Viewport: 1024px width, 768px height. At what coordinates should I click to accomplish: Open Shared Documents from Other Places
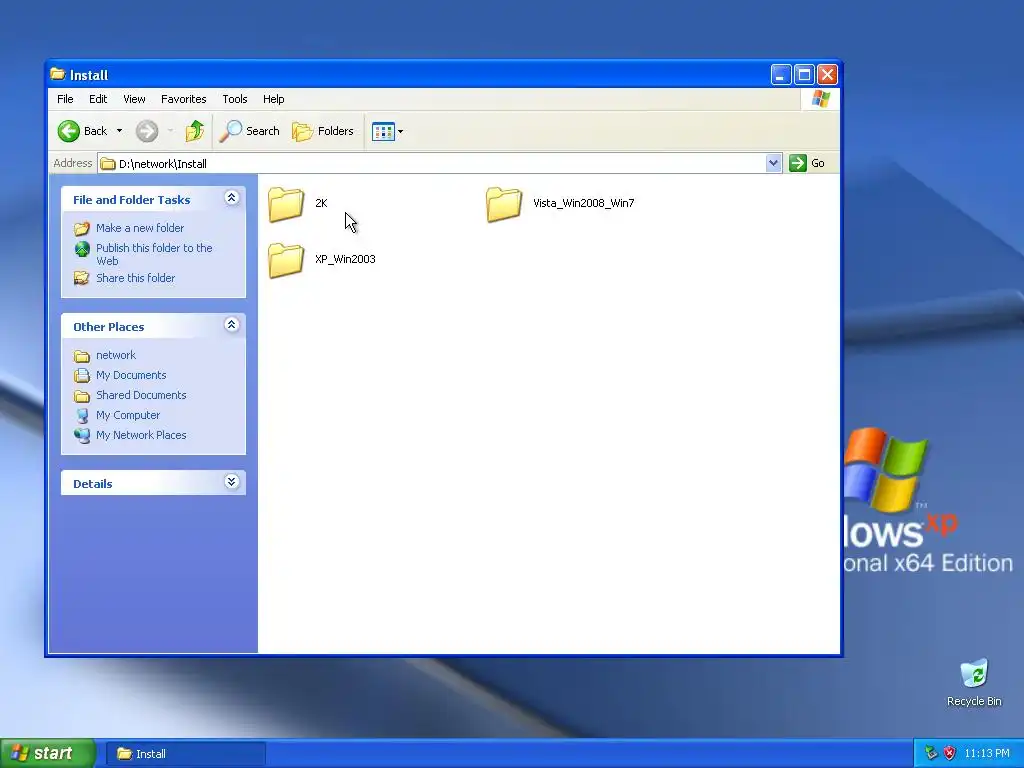point(141,395)
